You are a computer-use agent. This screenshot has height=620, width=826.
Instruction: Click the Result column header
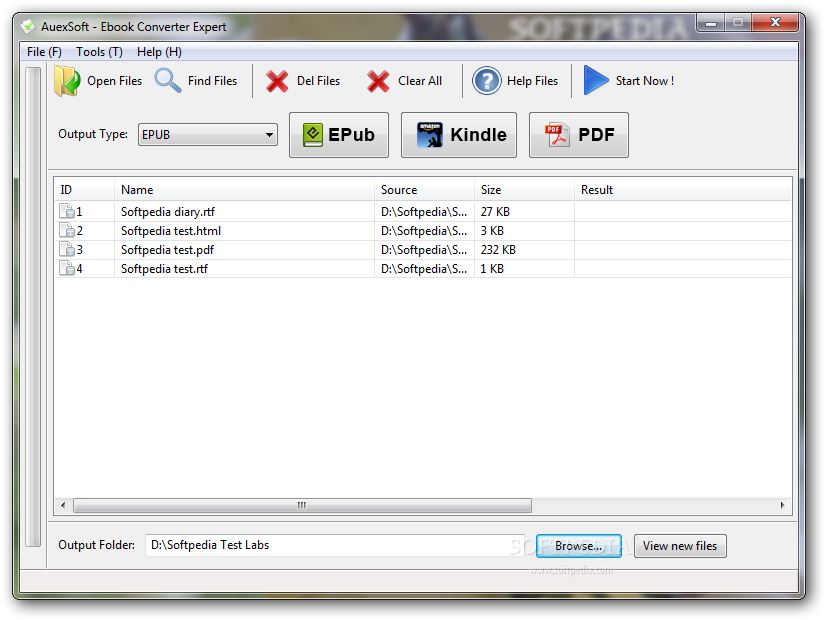click(x=683, y=190)
